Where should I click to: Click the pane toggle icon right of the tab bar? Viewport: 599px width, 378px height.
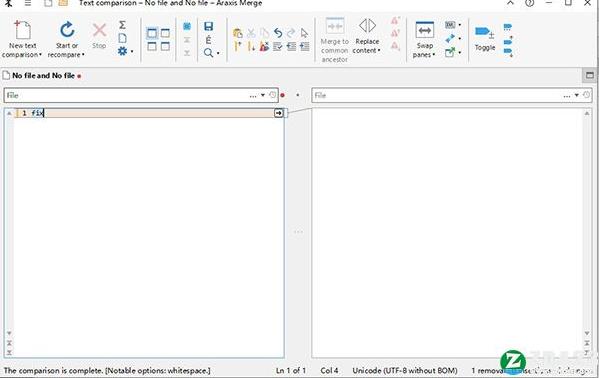click(590, 75)
